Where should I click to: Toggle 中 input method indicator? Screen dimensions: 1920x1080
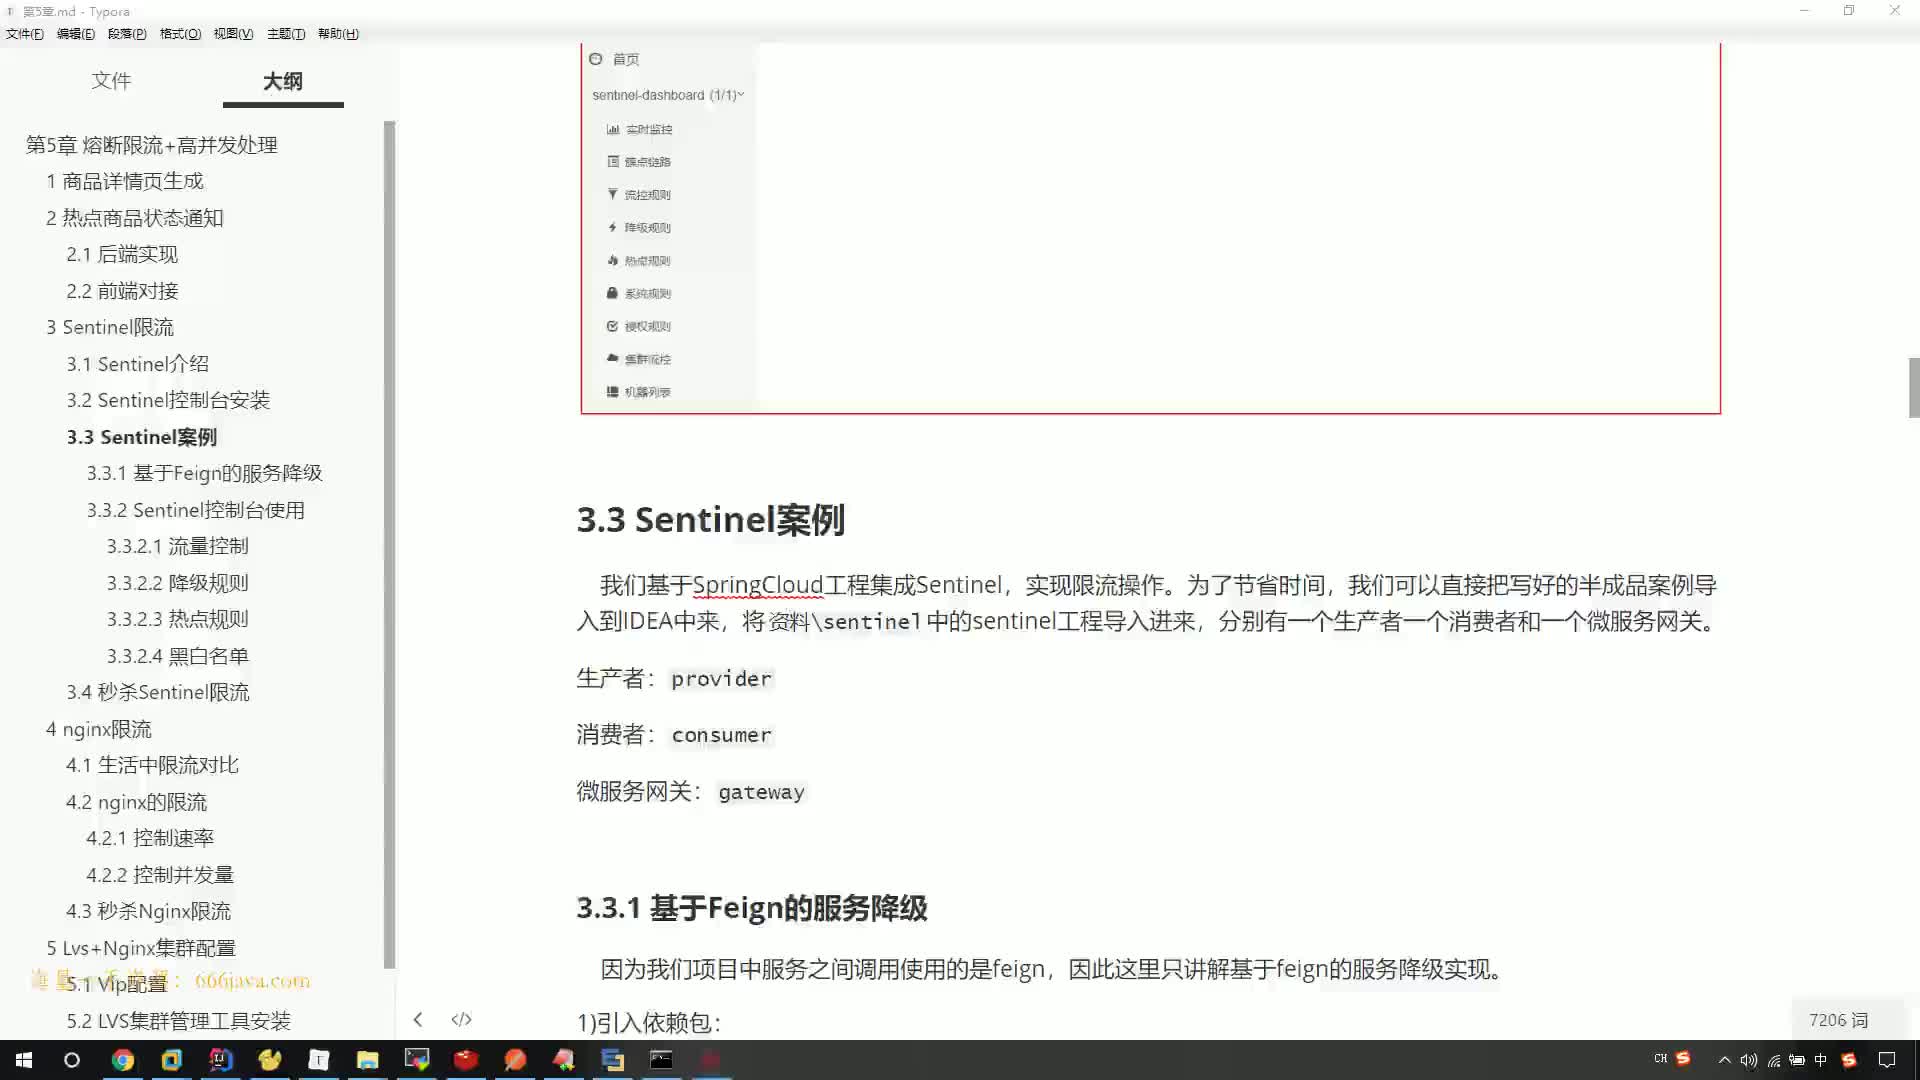point(1821,1060)
